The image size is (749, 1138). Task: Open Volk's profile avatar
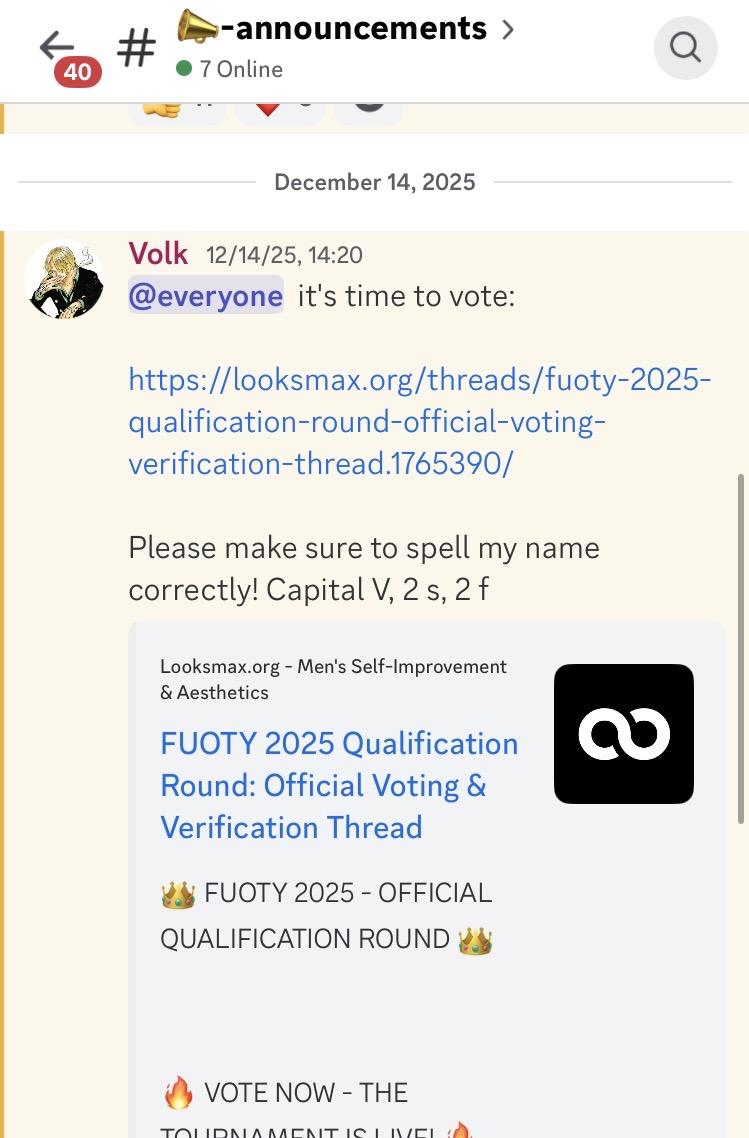(x=64, y=280)
